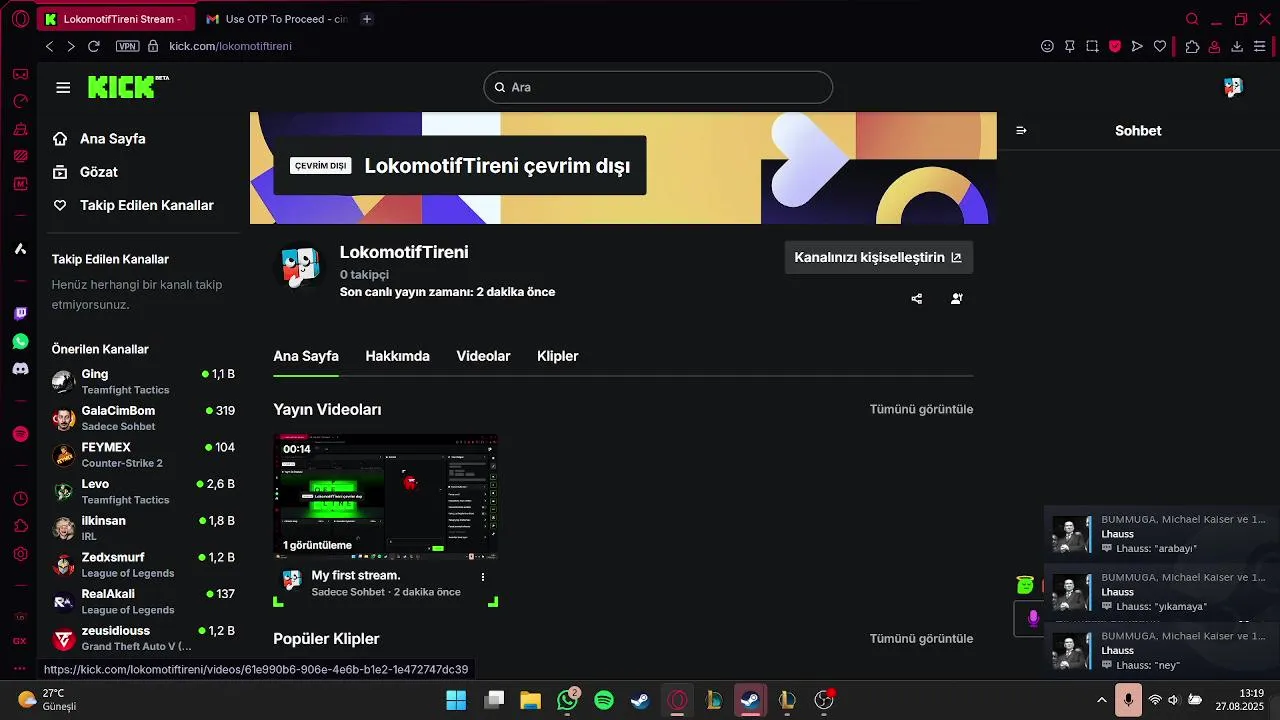Open History clock icon in Opera sidebar
Viewport: 1280px width, 720px height.
(20, 498)
